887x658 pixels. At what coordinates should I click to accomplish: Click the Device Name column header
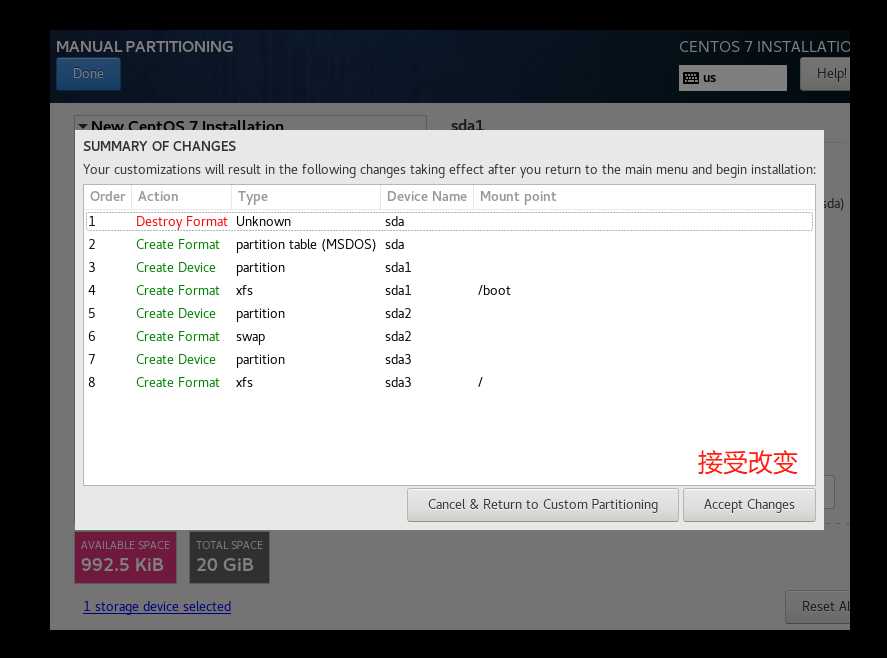coord(427,196)
